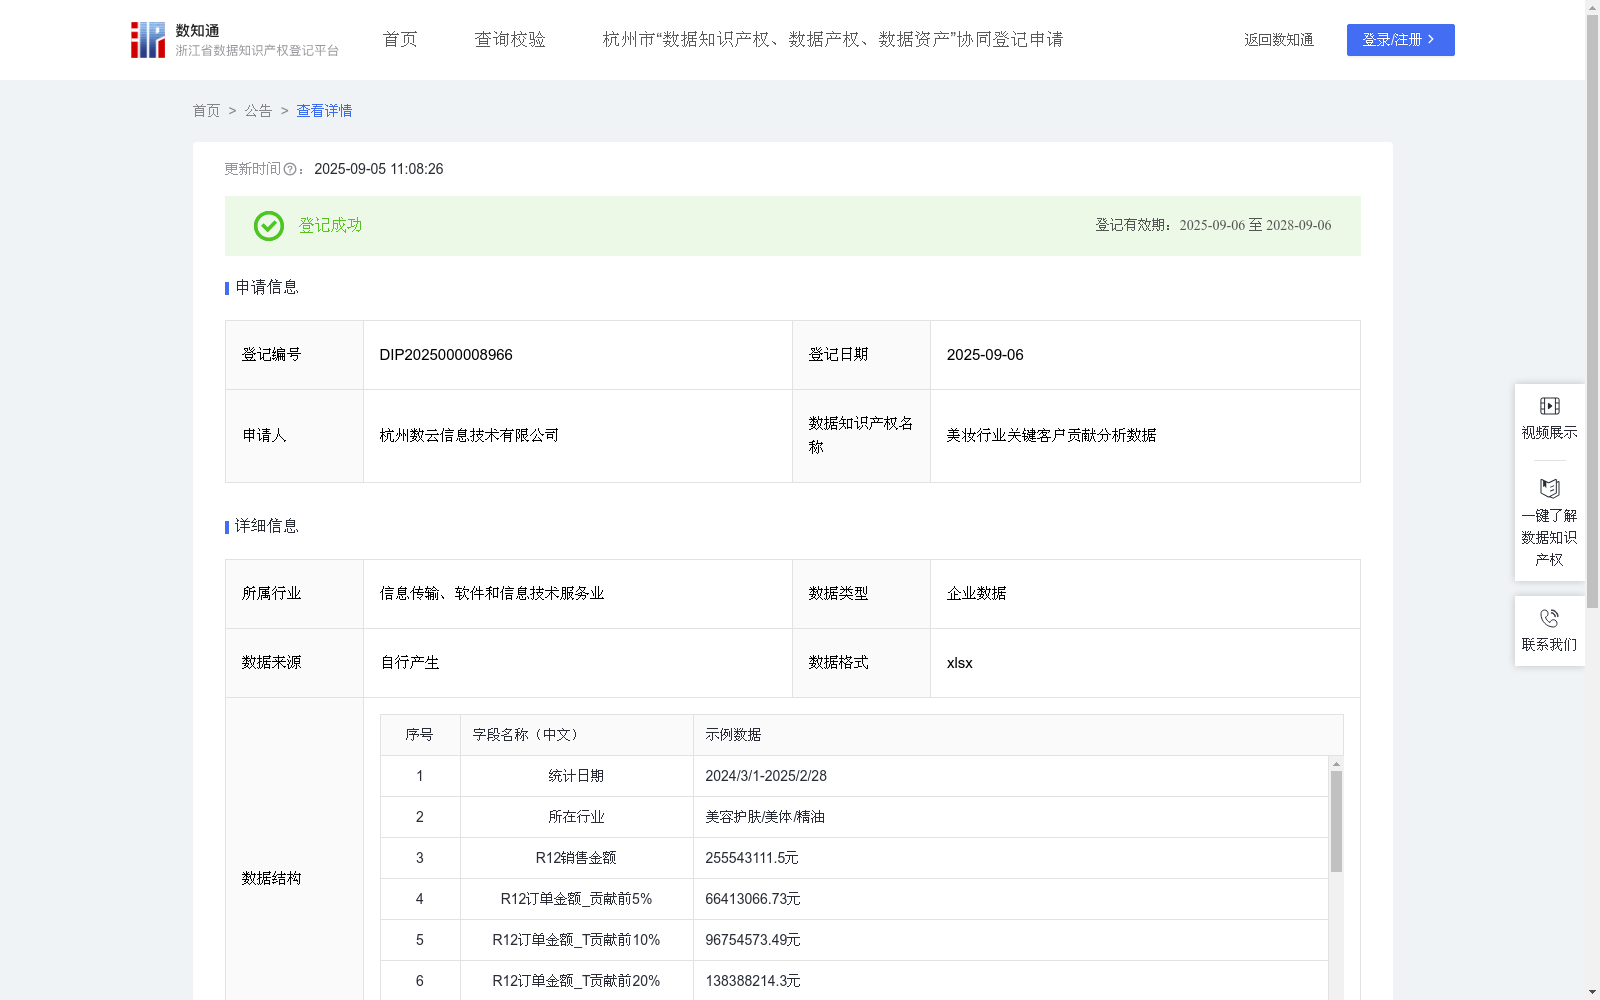1600x1000 pixels.
Task: Click the 登记有效期 validity period text
Action: [x=1213, y=226]
